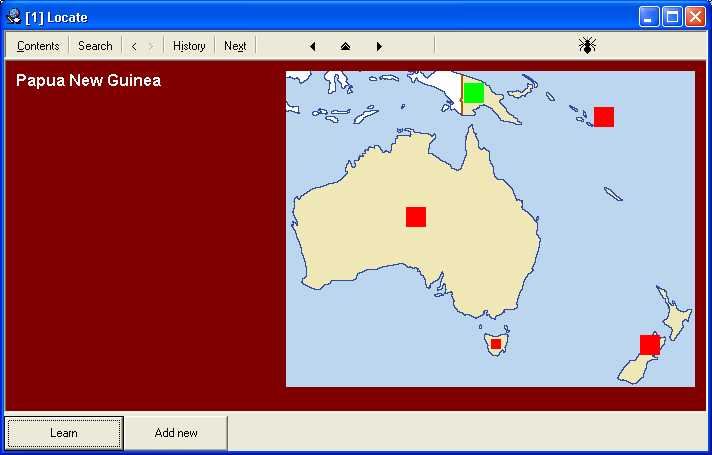This screenshot has width=712, height=455.
Task: Select the green square on Papua New Guinea
Action: pyautogui.click(x=474, y=93)
